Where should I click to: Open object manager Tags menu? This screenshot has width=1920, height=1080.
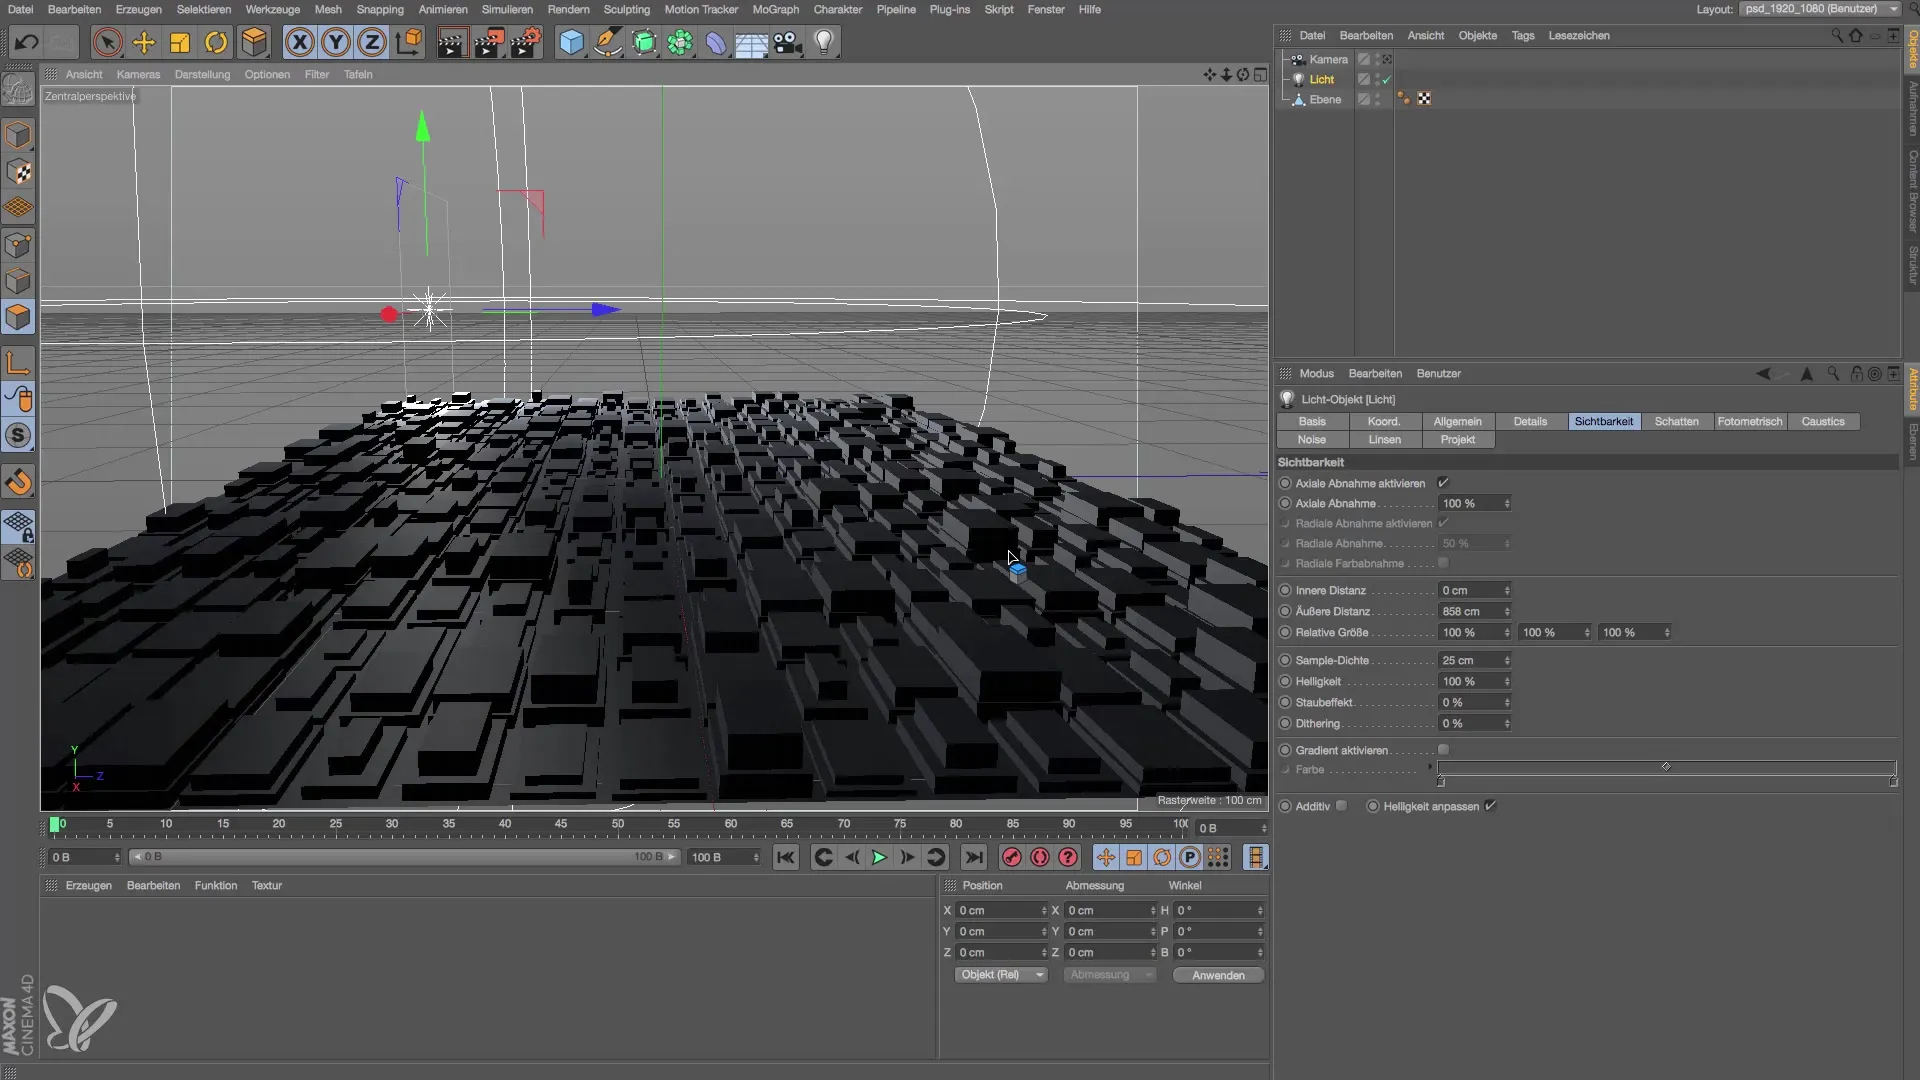(1522, 35)
